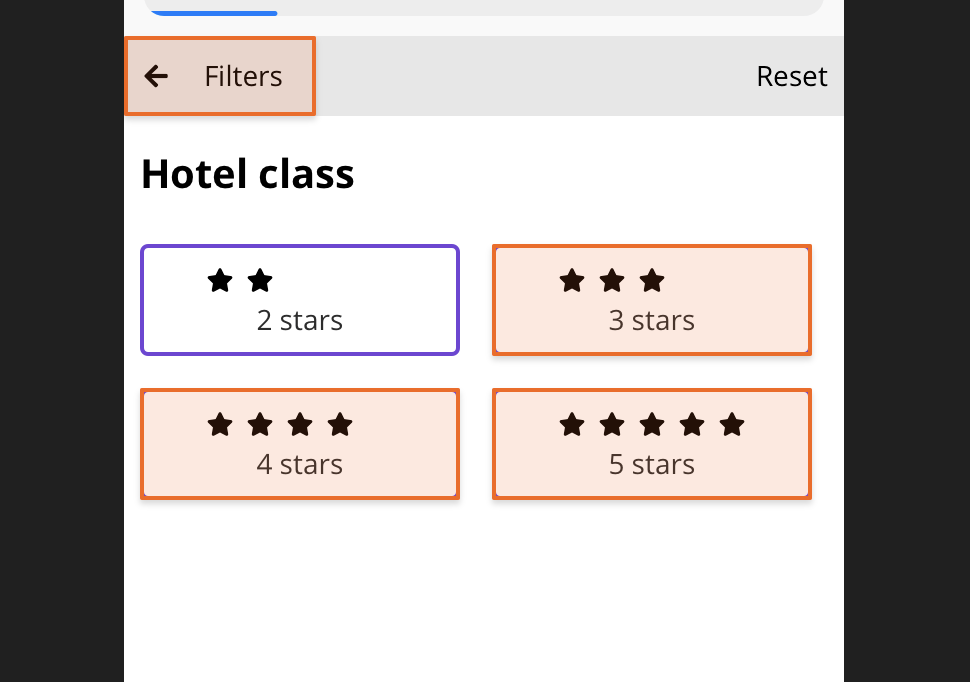
Task: Open the Filters panel header
Action: pyautogui.click(x=220, y=76)
